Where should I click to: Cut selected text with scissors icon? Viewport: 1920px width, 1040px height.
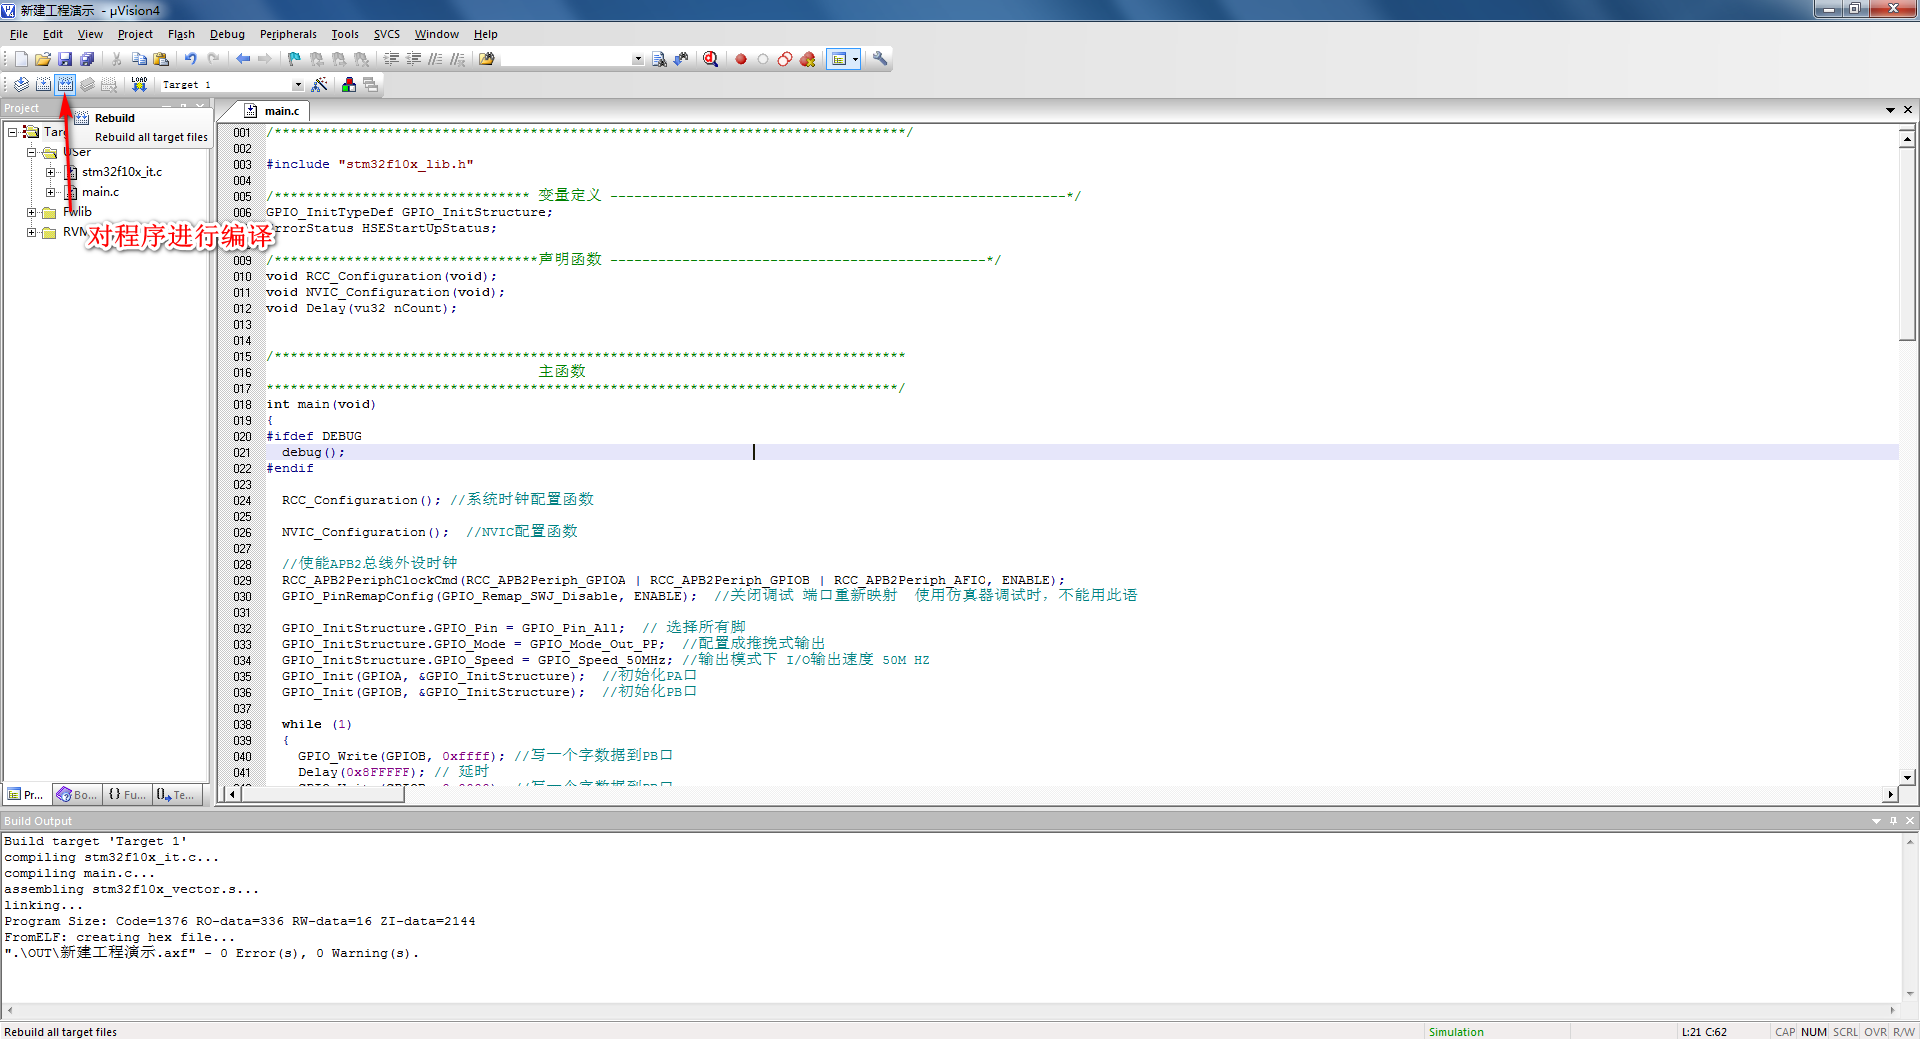(x=116, y=59)
